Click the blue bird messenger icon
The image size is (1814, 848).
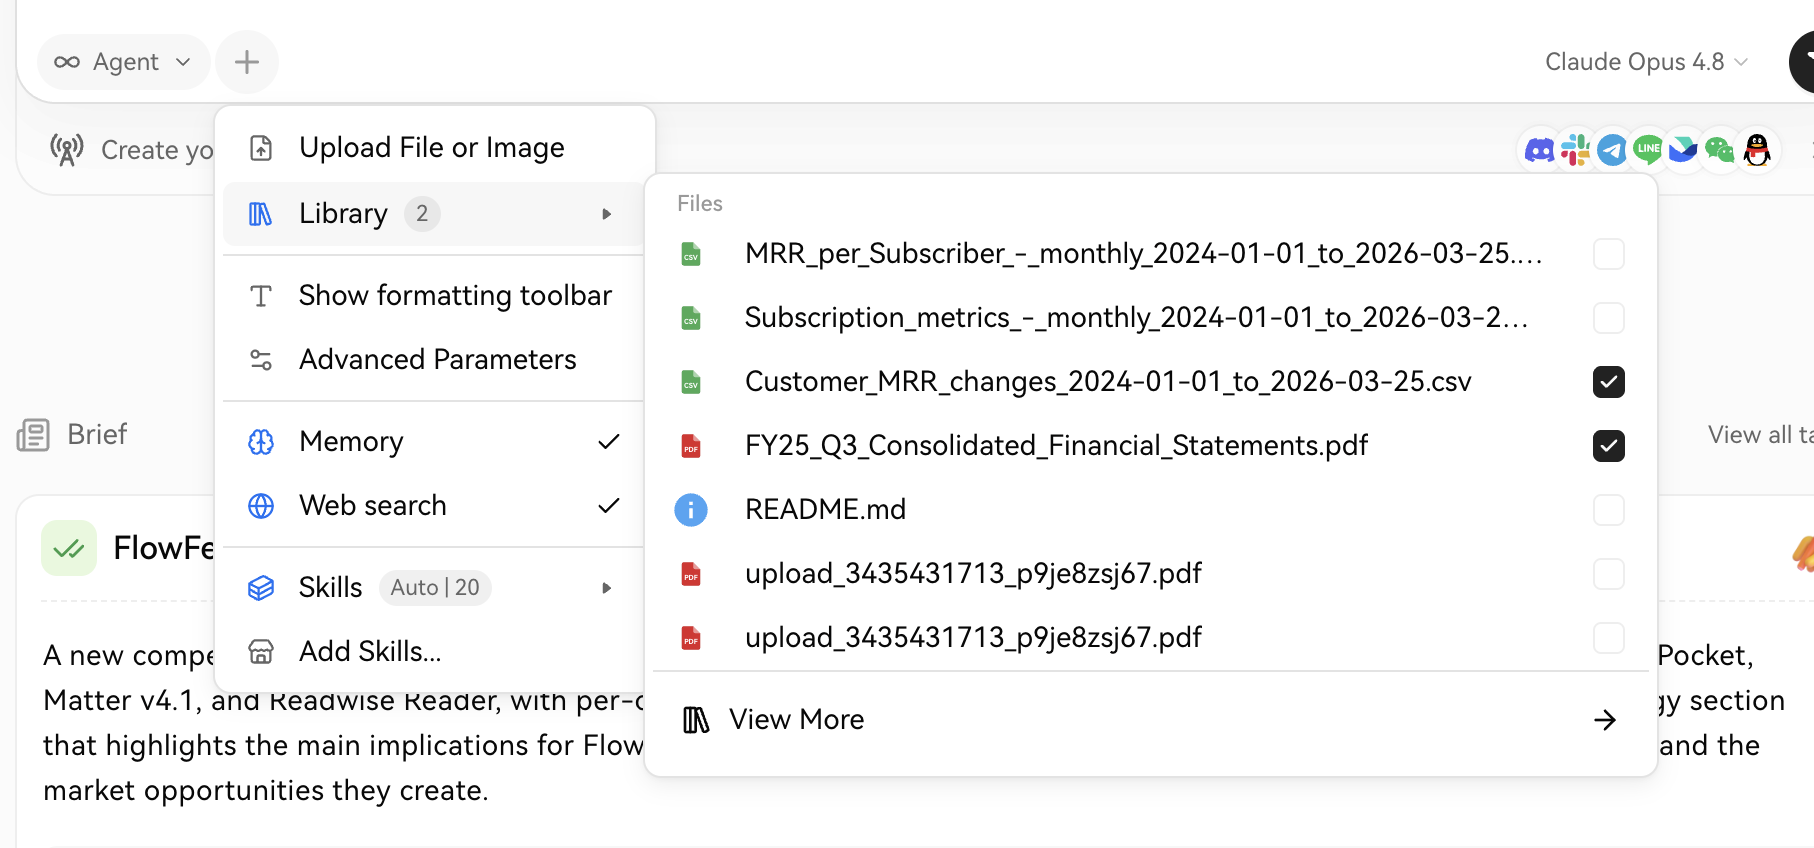pos(1684,150)
